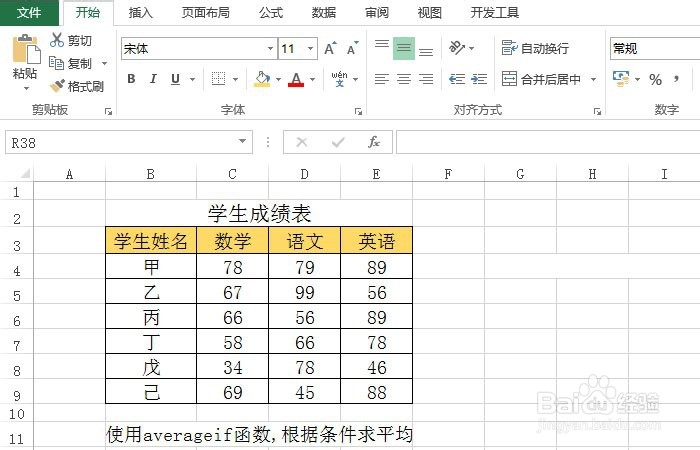The image size is (700, 450).
Task: Open the File (文件) tab
Action: click(x=29, y=12)
